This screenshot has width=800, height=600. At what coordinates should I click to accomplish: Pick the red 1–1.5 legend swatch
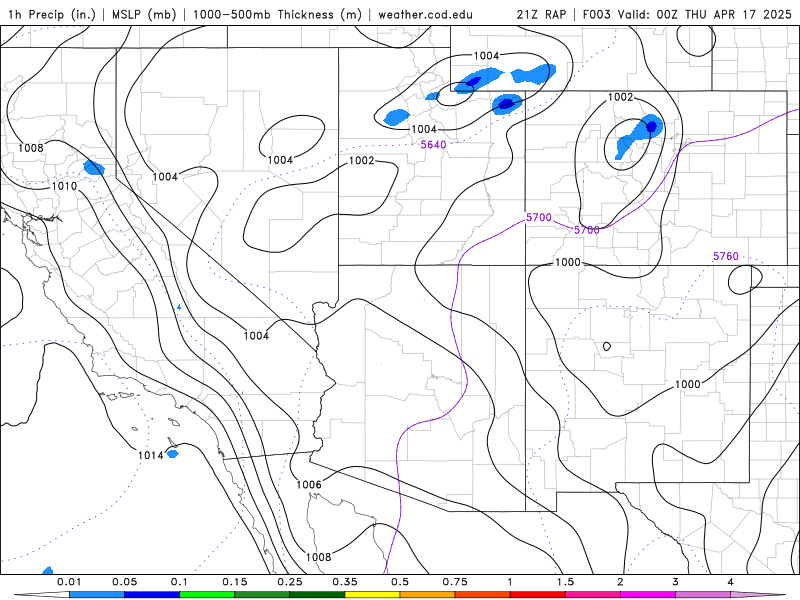(x=538, y=595)
